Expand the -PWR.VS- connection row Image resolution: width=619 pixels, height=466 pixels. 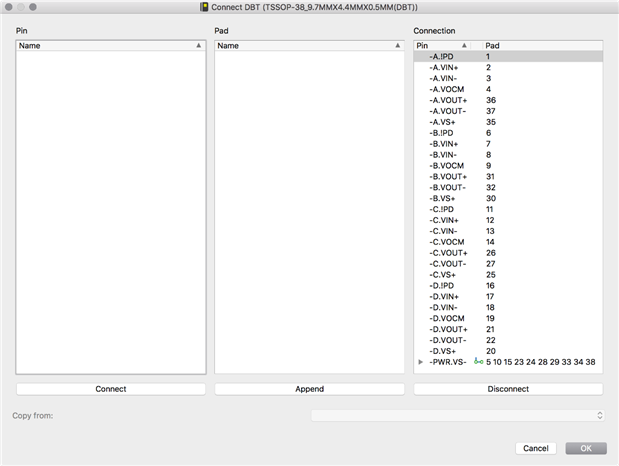point(420,362)
